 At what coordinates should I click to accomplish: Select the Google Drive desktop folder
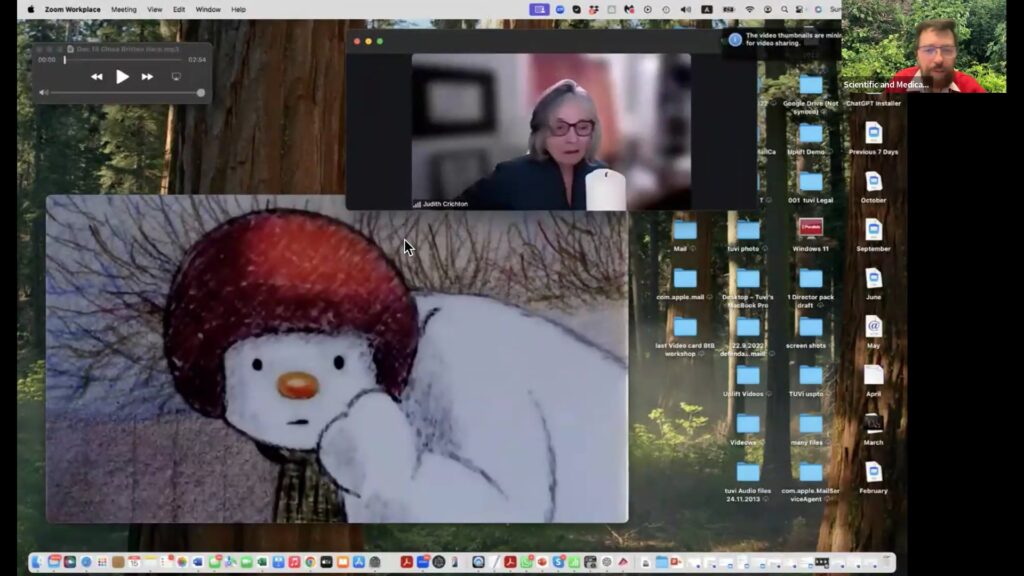810,94
